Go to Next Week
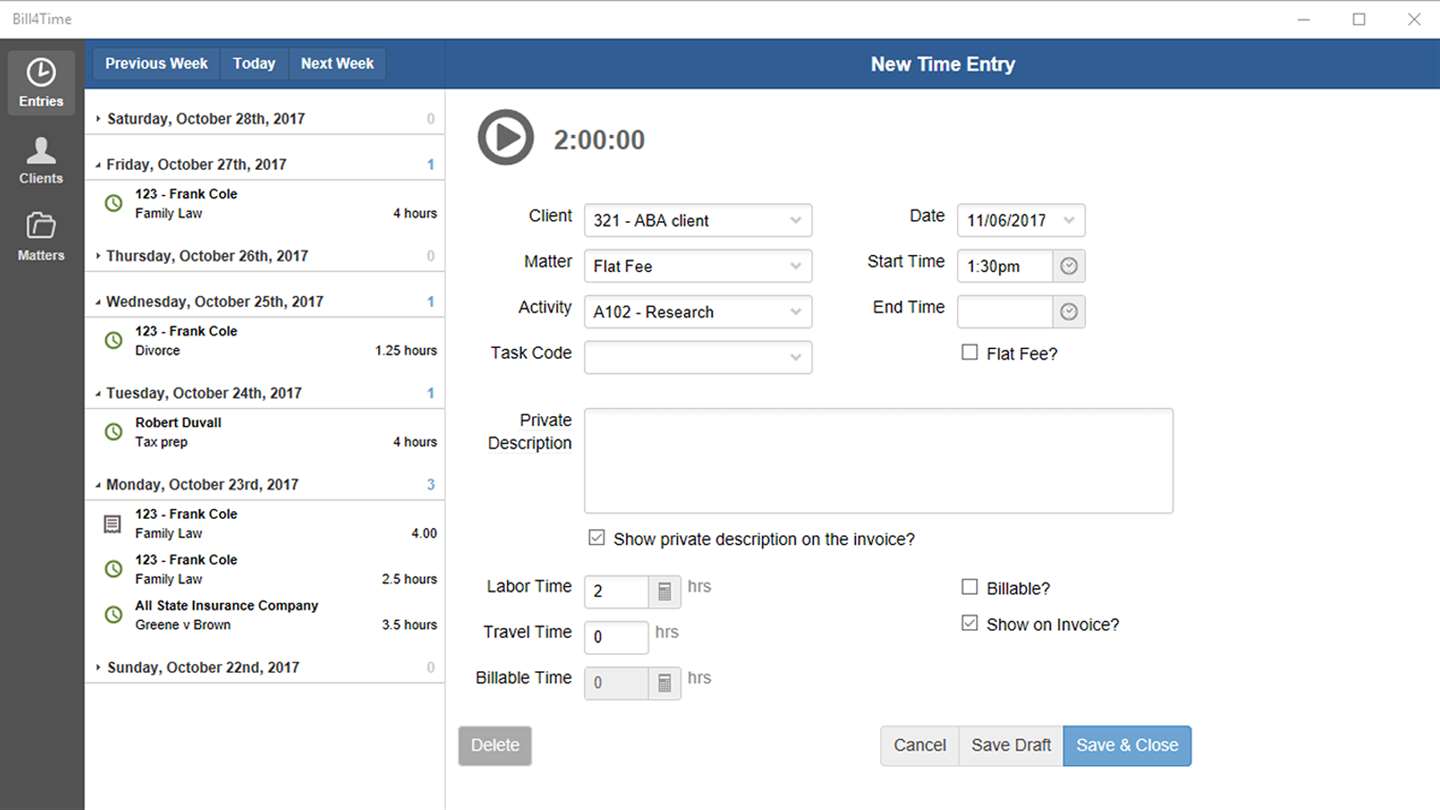 337,63
